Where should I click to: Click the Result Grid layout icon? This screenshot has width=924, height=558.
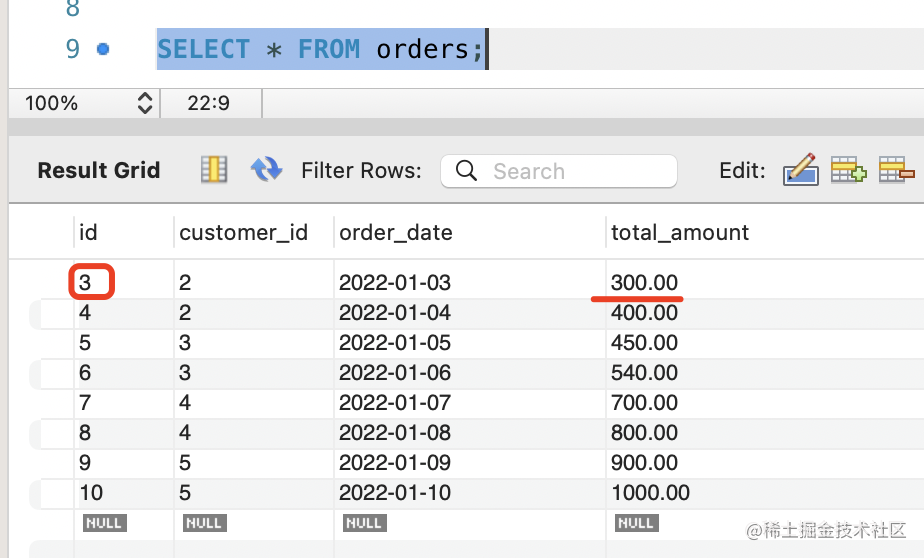click(x=214, y=170)
